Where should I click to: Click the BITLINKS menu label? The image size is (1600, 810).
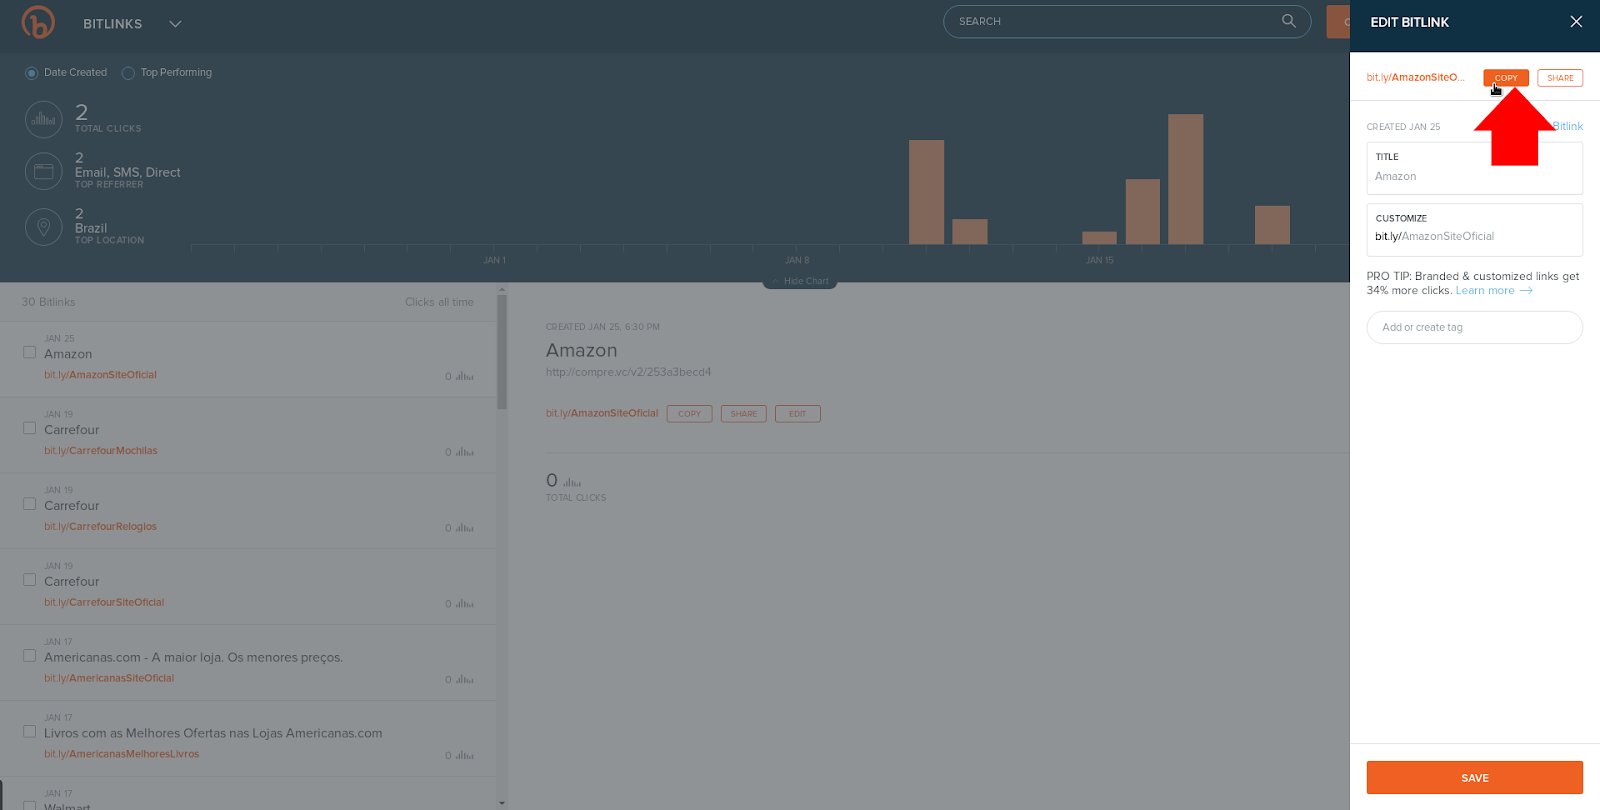(112, 24)
